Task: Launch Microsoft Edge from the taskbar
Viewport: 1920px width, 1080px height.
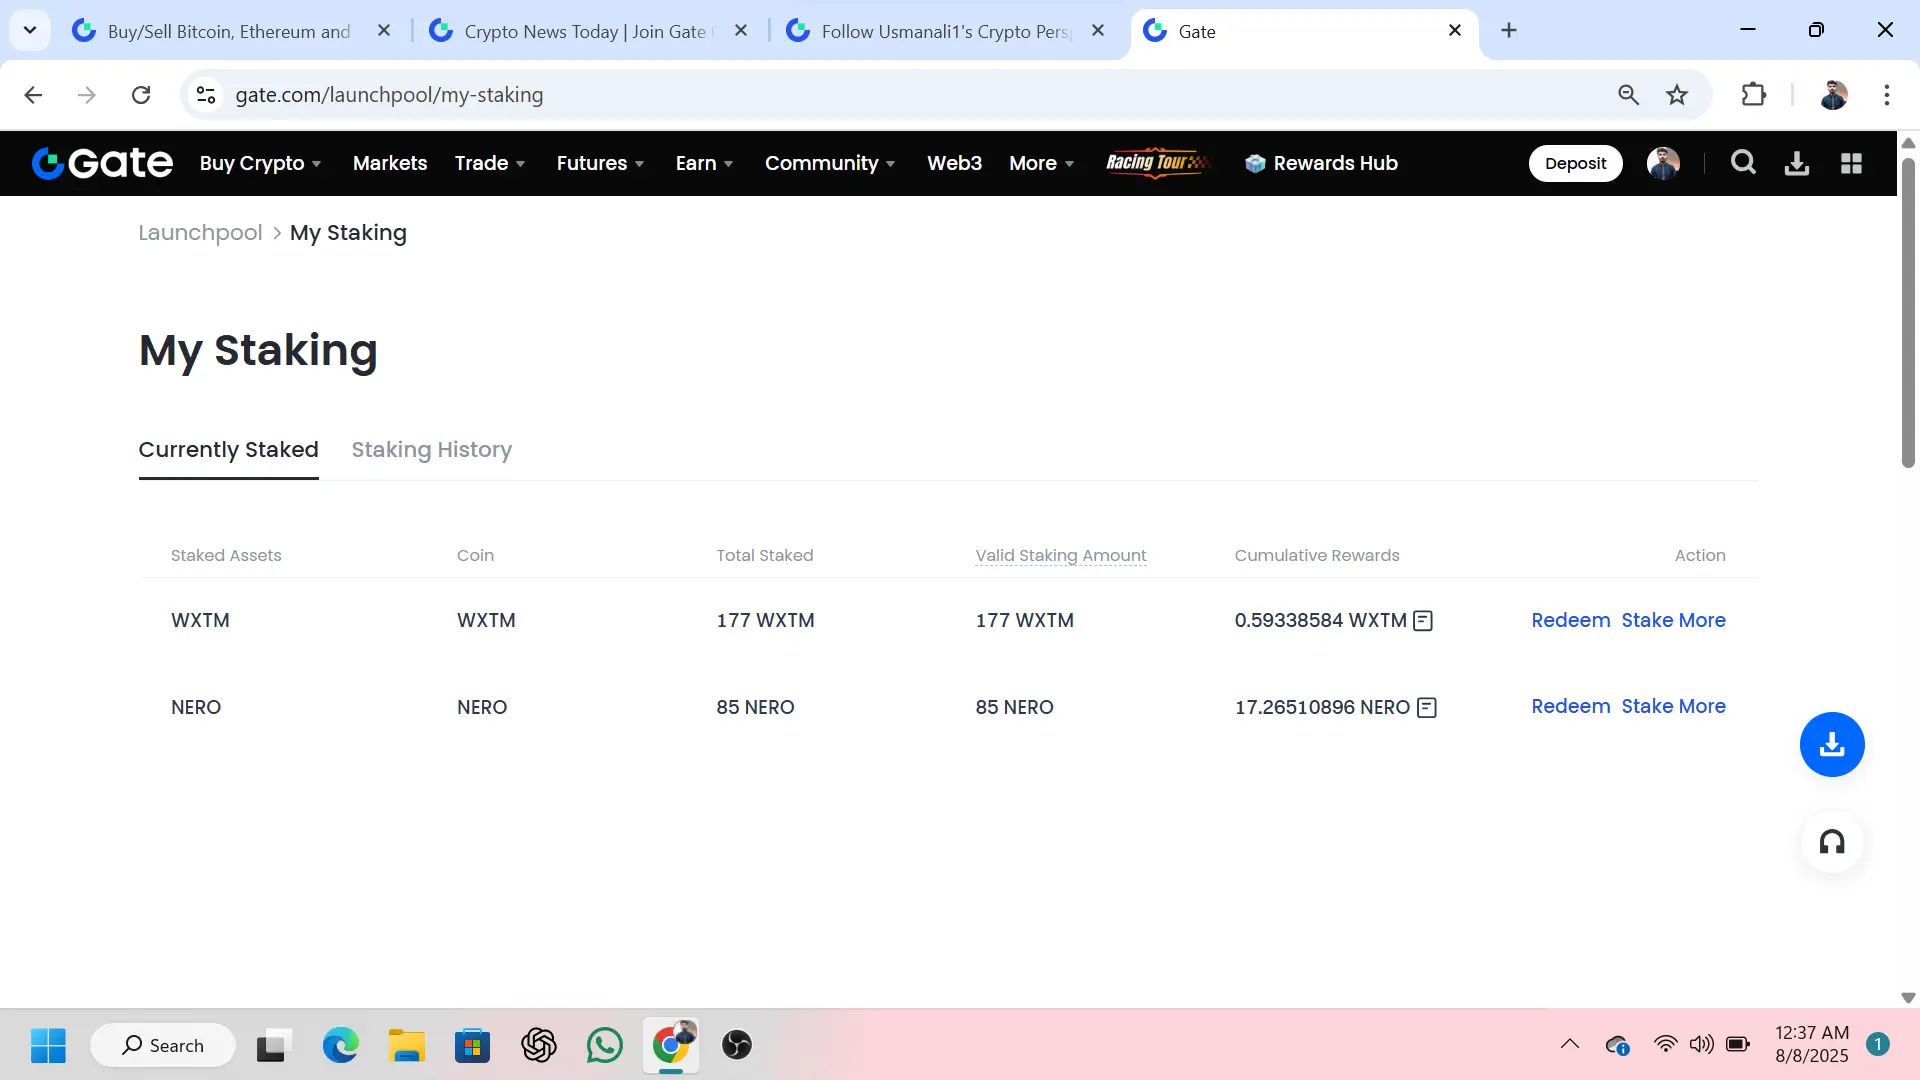Action: tap(341, 1045)
